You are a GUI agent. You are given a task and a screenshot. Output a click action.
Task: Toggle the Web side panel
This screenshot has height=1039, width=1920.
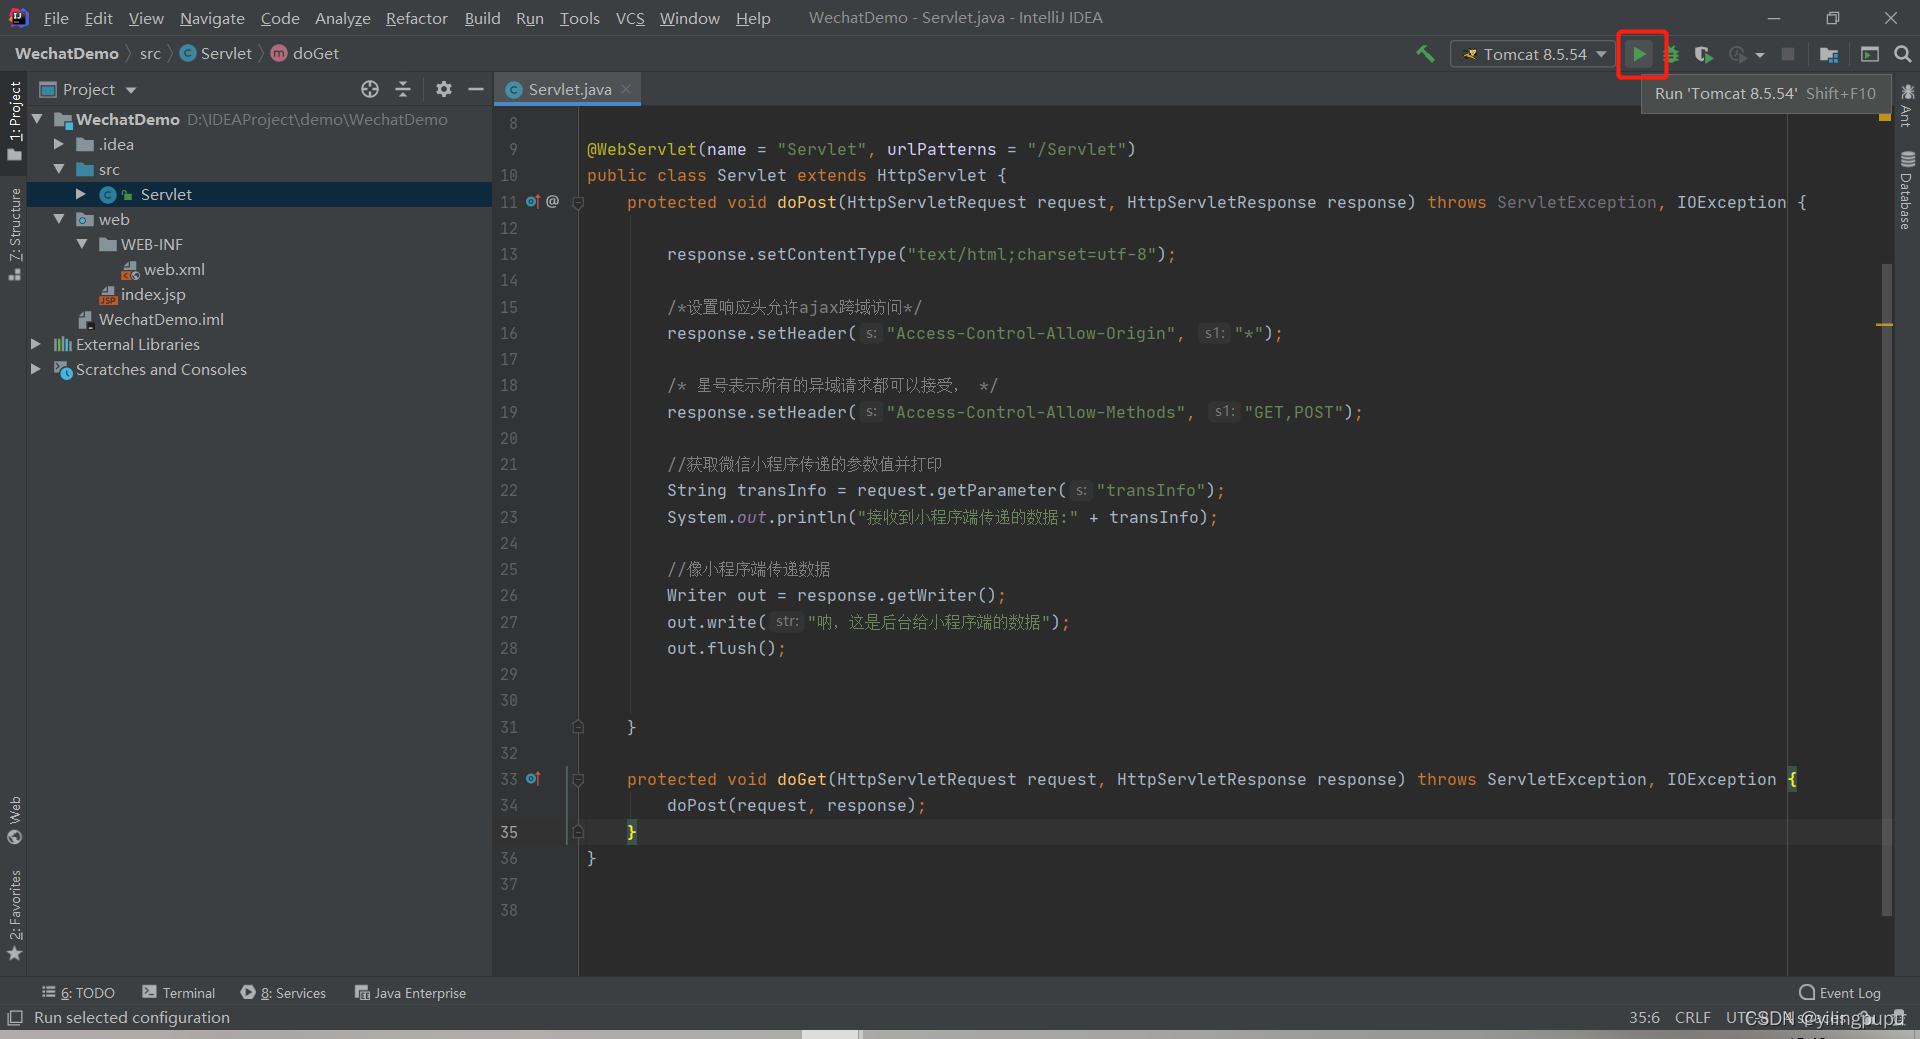click(14, 820)
